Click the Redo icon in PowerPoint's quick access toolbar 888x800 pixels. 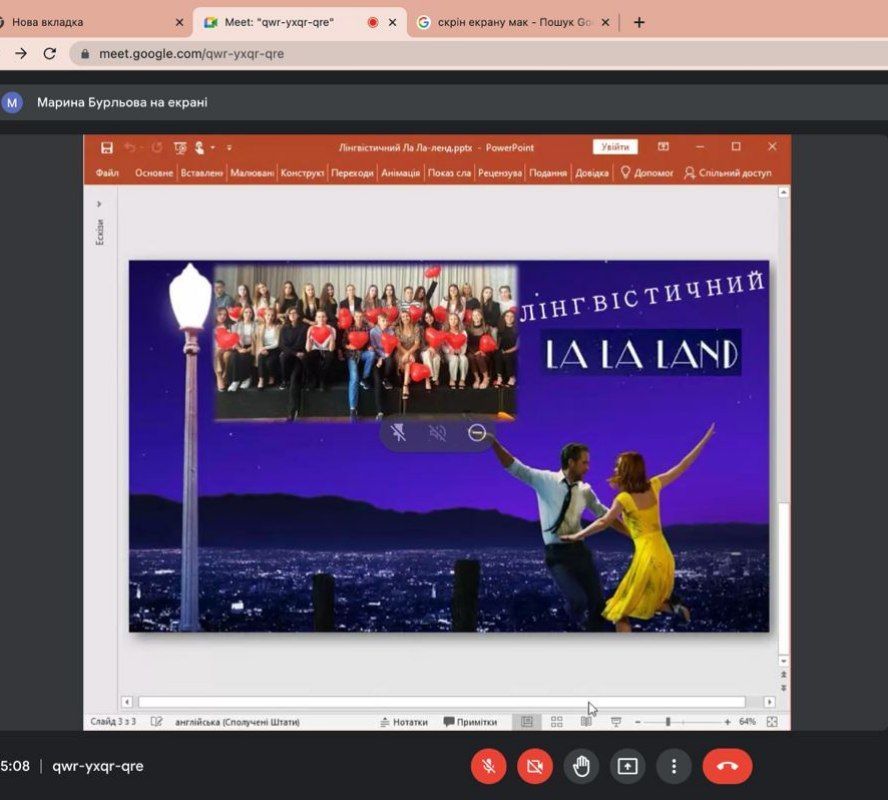click(157, 148)
